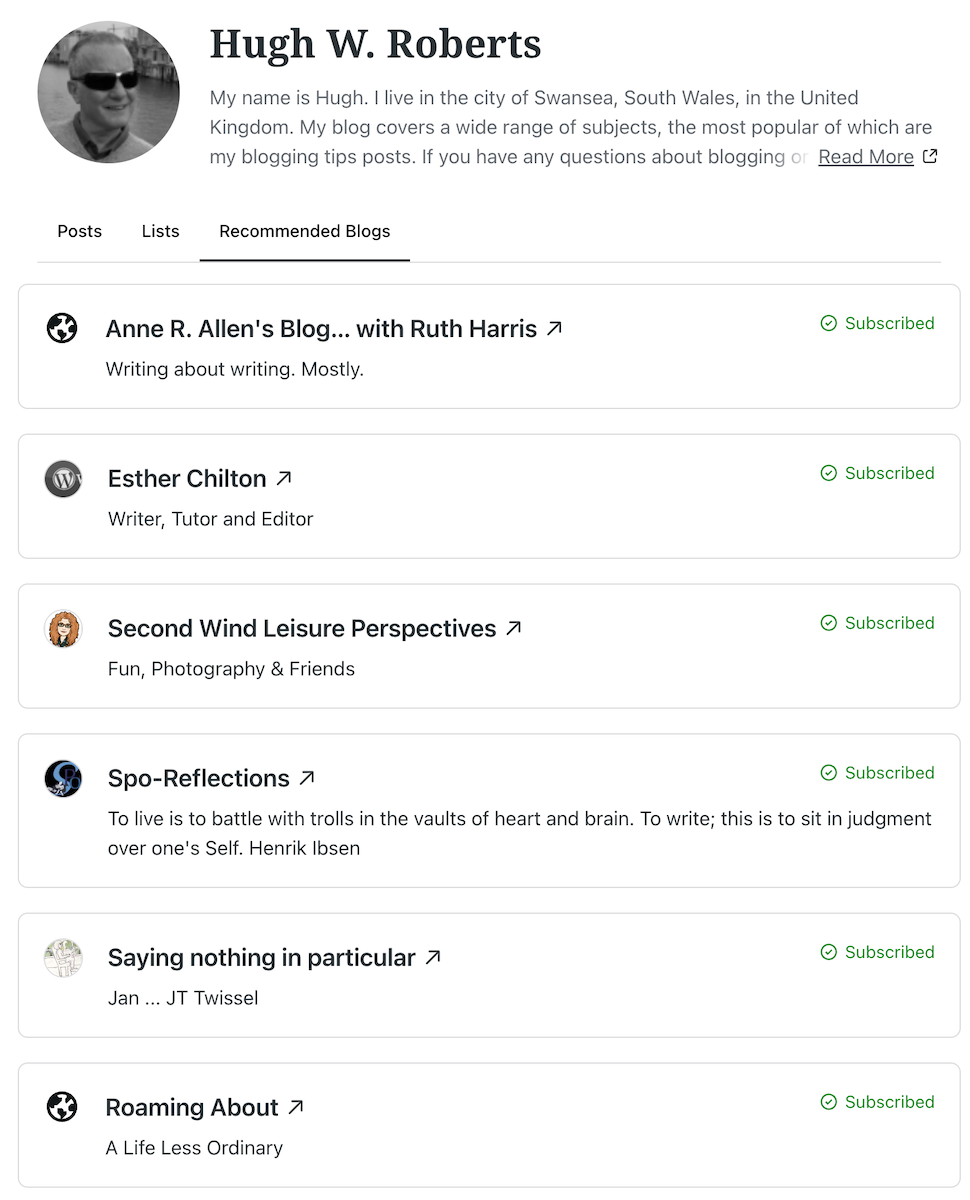970x1200 pixels.
Task: Open Anne R. Allen's Blog title link
Action: [321, 329]
